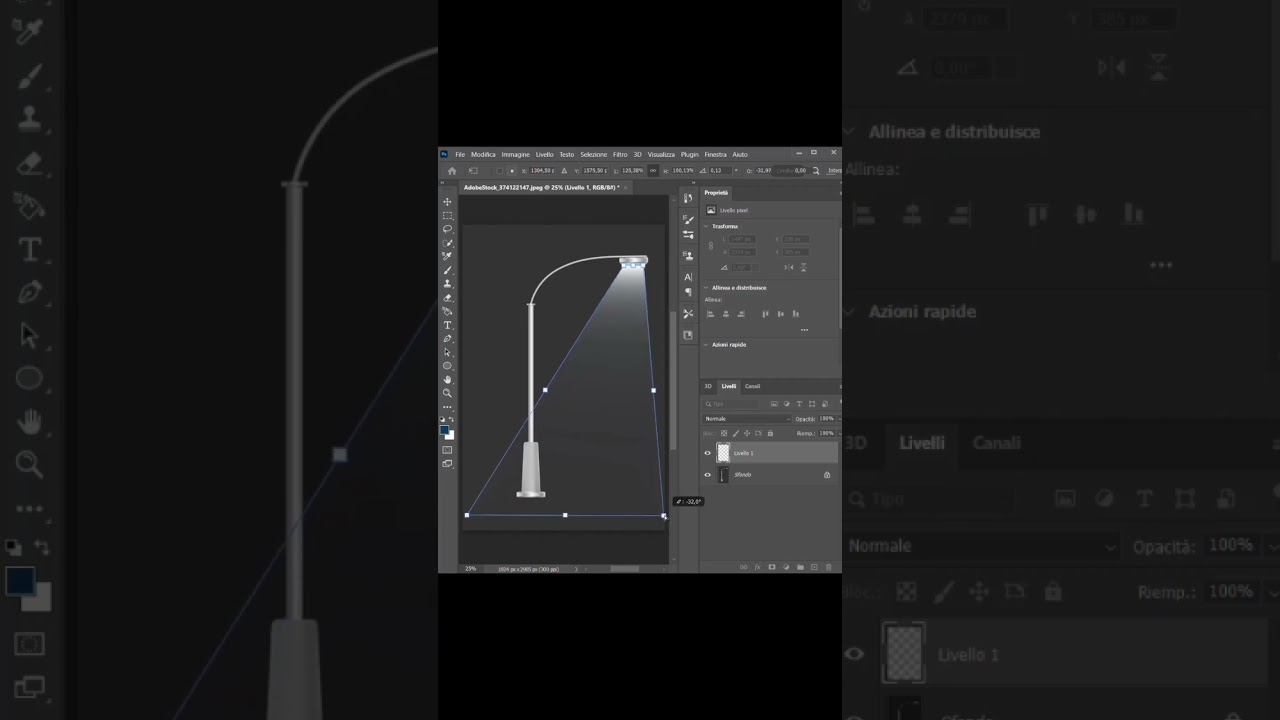Click the swap foreground/background colors arrow
The height and width of the screenshot is (720, 1280).
coord(451,419)
